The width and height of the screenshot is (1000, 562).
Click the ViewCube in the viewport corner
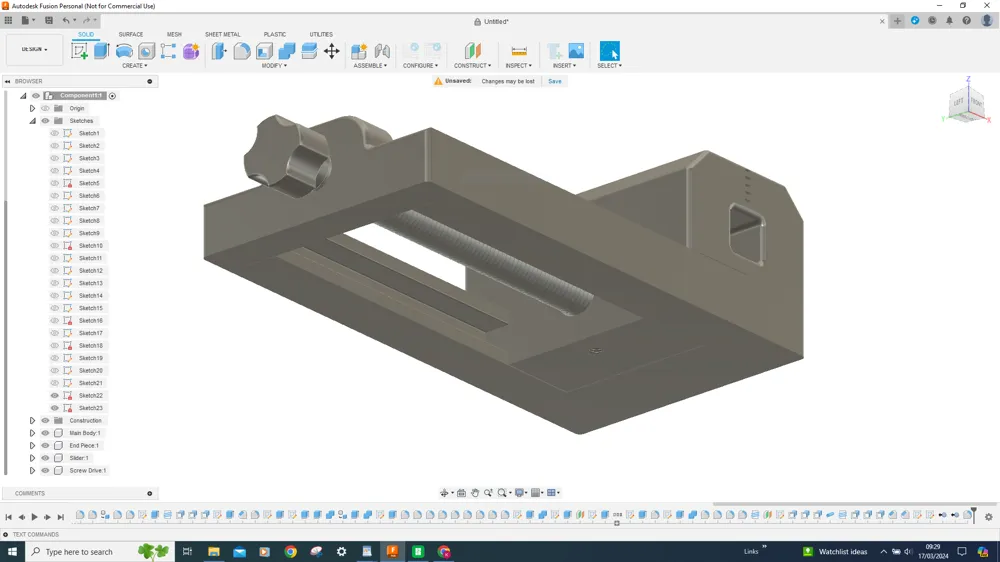pyautogui.click(x=966, y=102)
